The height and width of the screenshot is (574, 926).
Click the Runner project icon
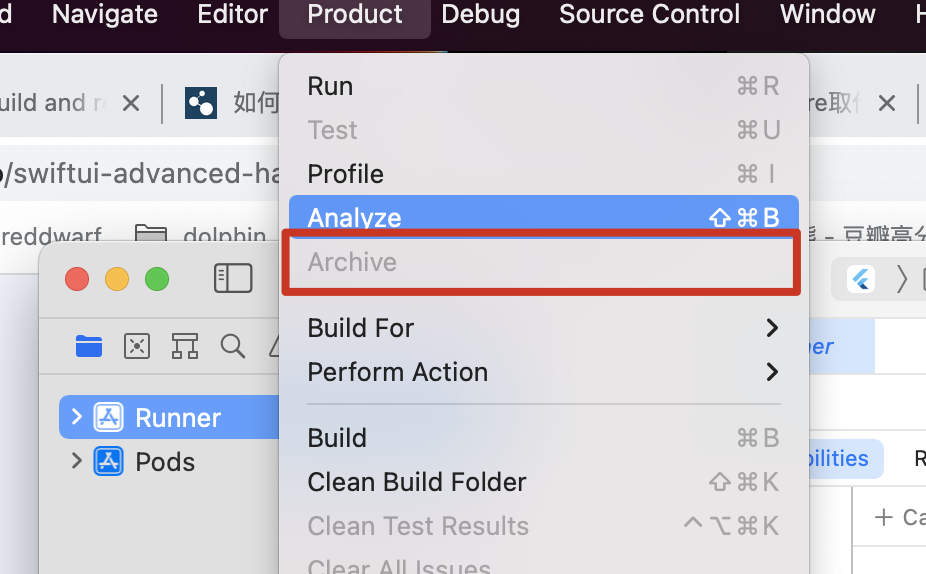tap(108, 417)
